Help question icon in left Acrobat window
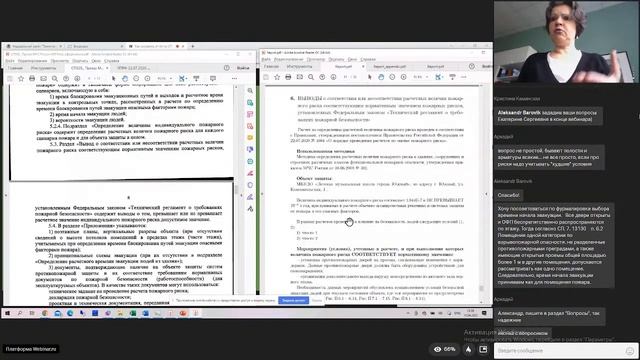Image resolution: width=640 pixels, height=360 pixels. coord(227,68)
